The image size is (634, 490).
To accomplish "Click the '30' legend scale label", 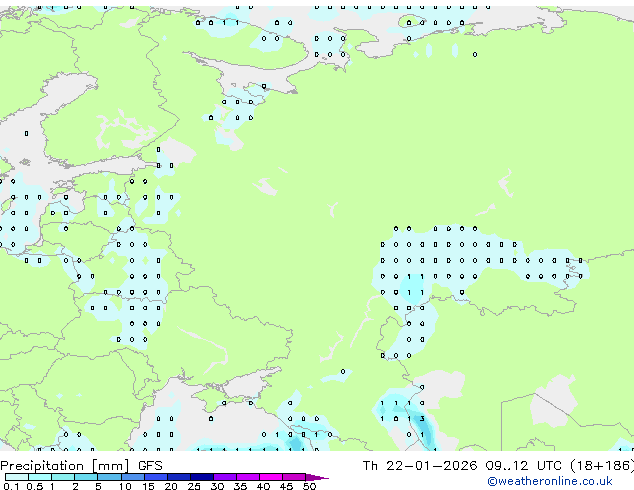I will [x=217, y=486].
